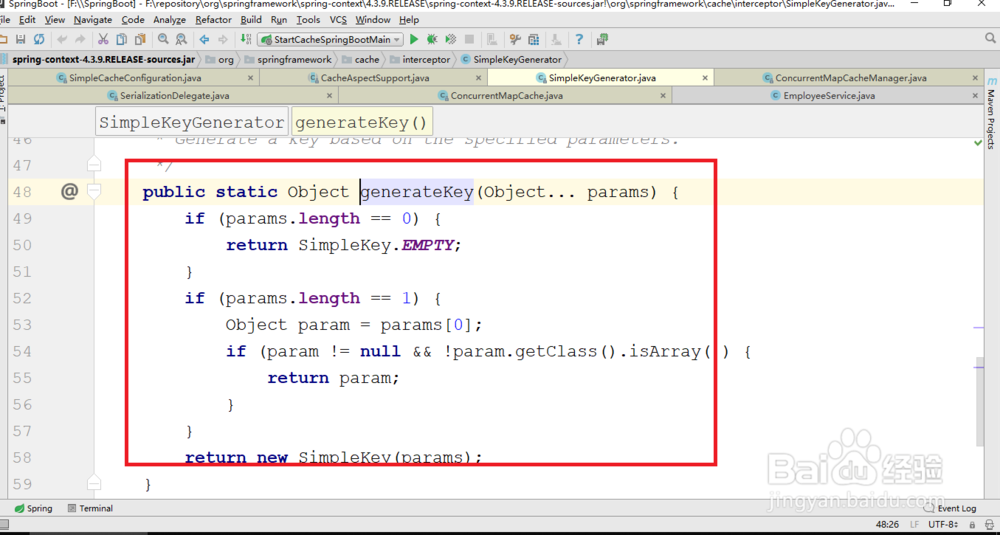Click the generateKey() structure breadcrumb above code

[x=360, y=122]
